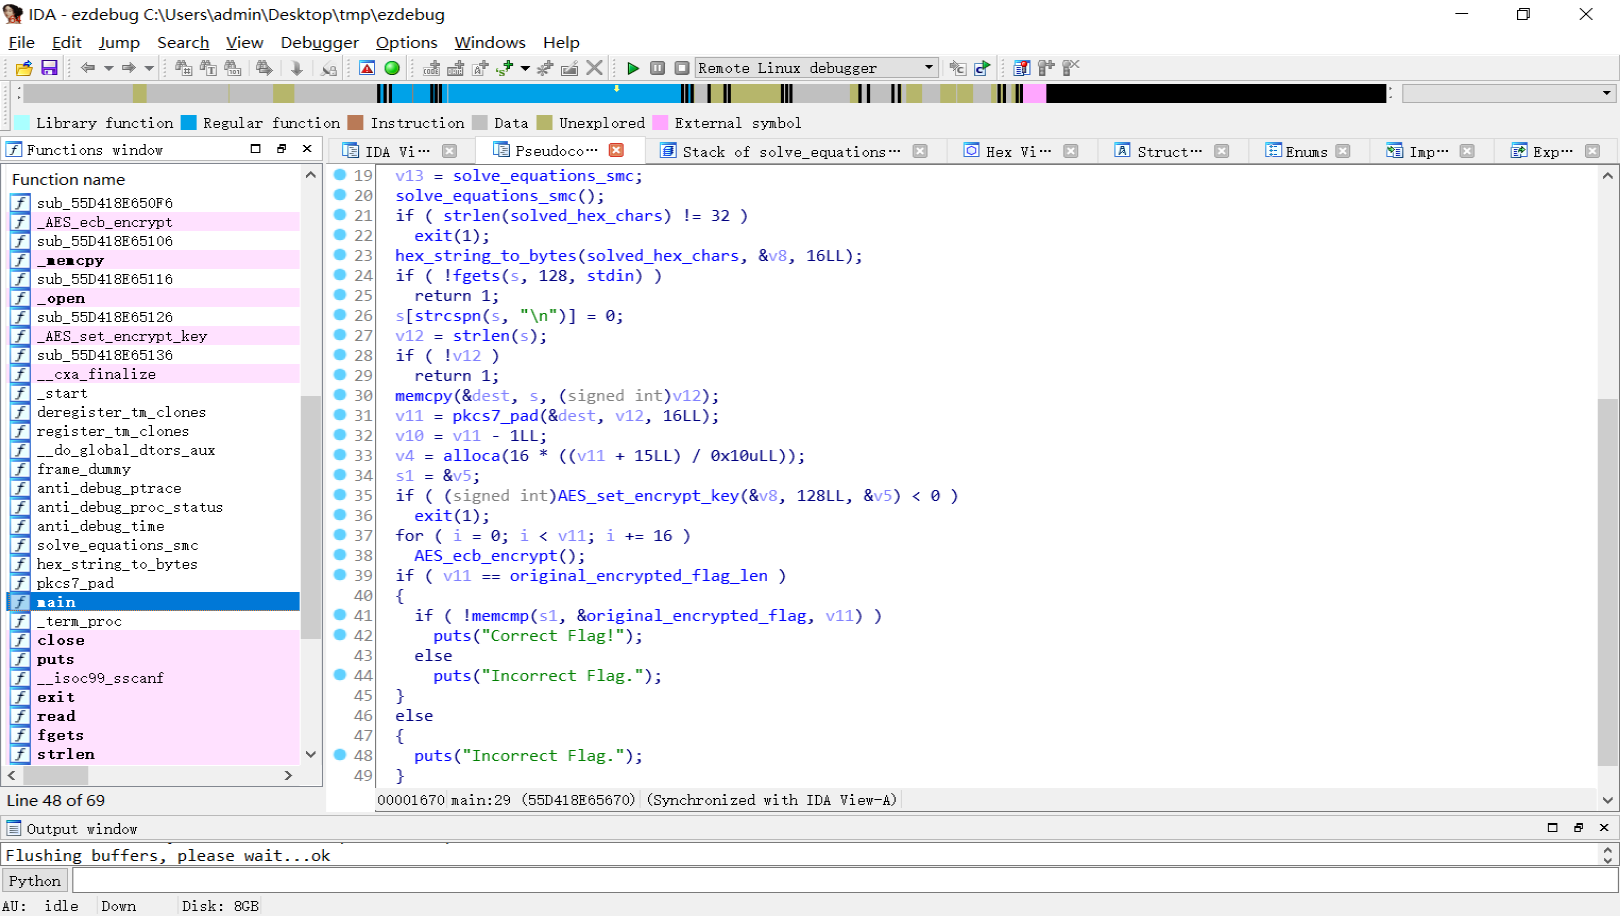Viewport: 1620px width, 916px height.
Task: Switch to the Hex View tab
Action: (1018, 151)
